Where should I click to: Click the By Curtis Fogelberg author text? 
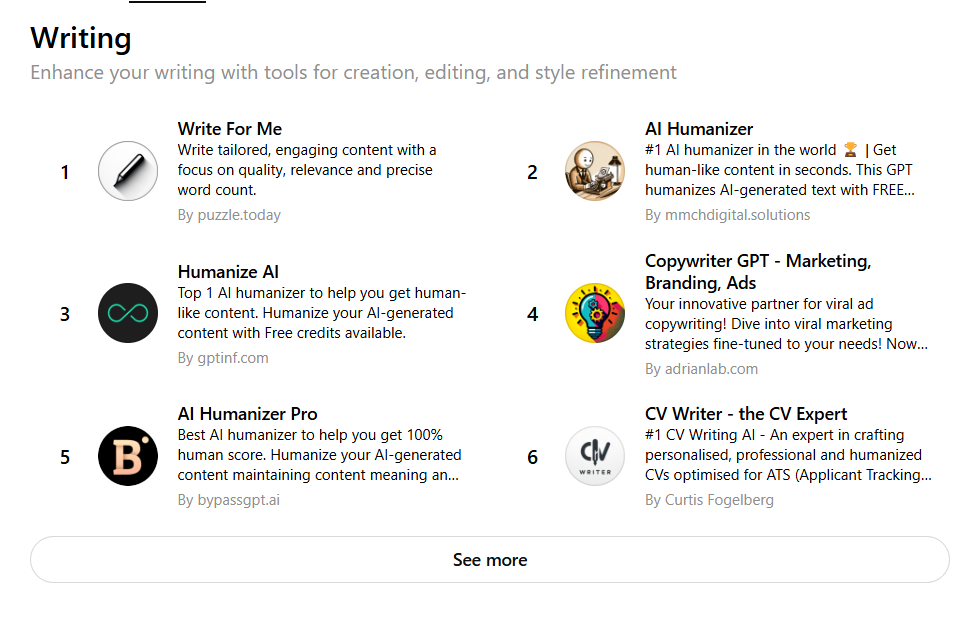point(709,500)
